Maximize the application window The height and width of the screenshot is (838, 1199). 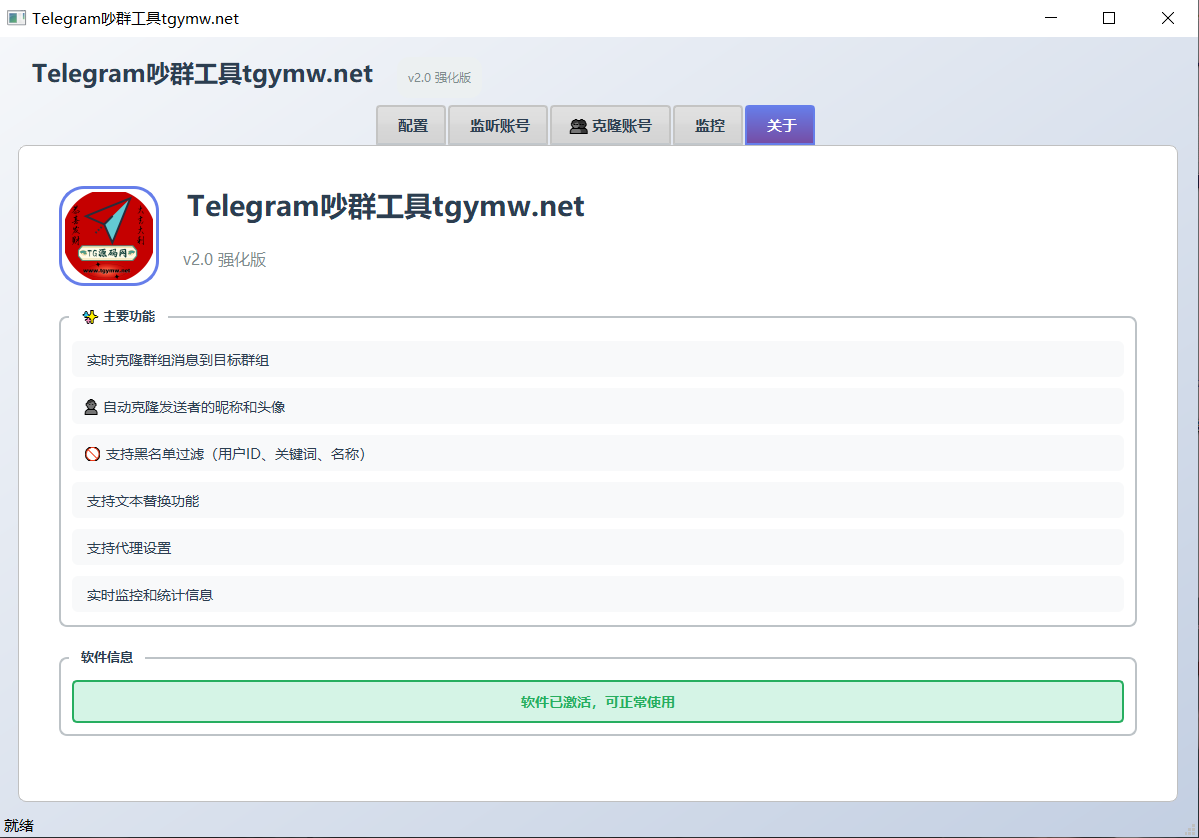tap(1108, 18)
